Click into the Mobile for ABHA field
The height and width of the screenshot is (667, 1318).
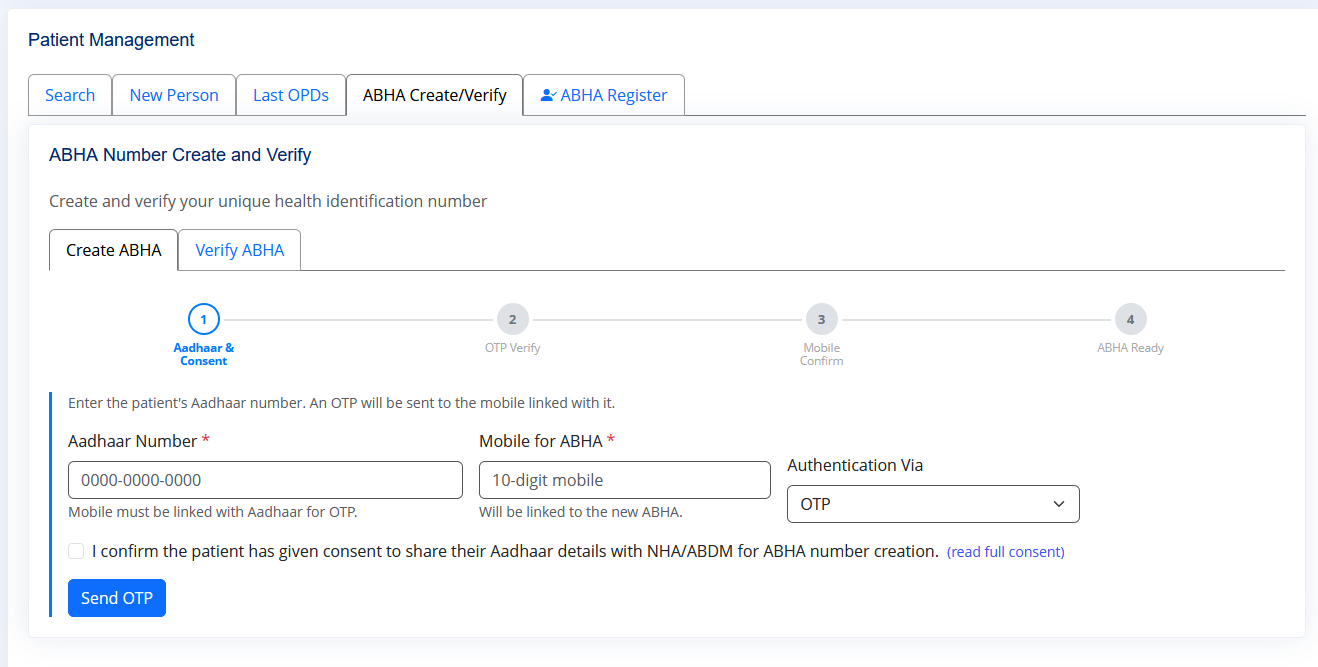(625, 480)
